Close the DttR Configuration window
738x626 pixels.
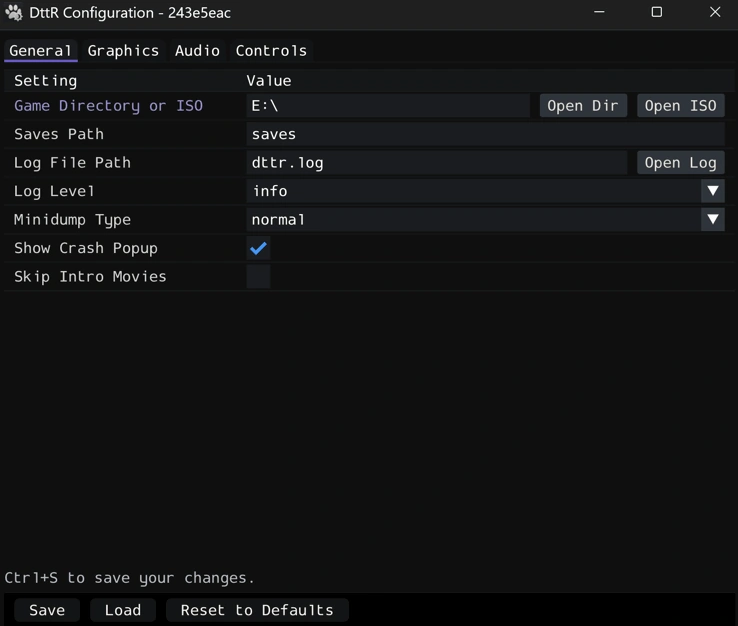pos(714,12)
